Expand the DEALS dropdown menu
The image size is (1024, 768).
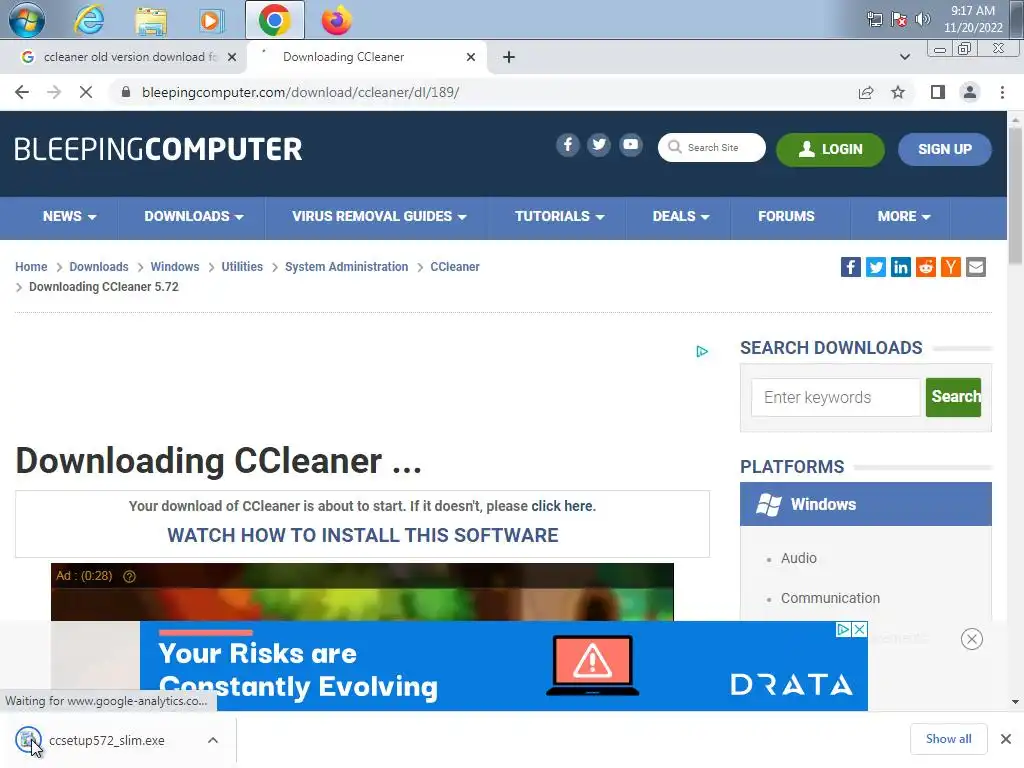pyautogui.click(x=680, y=216)
